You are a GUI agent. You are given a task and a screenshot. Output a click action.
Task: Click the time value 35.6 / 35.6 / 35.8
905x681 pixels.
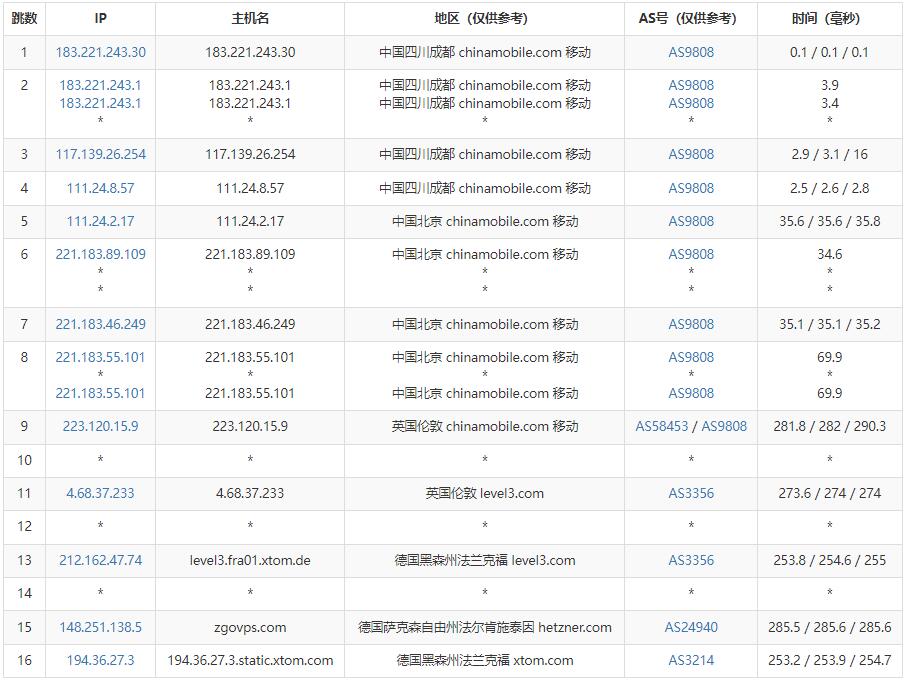coord(829,221)
